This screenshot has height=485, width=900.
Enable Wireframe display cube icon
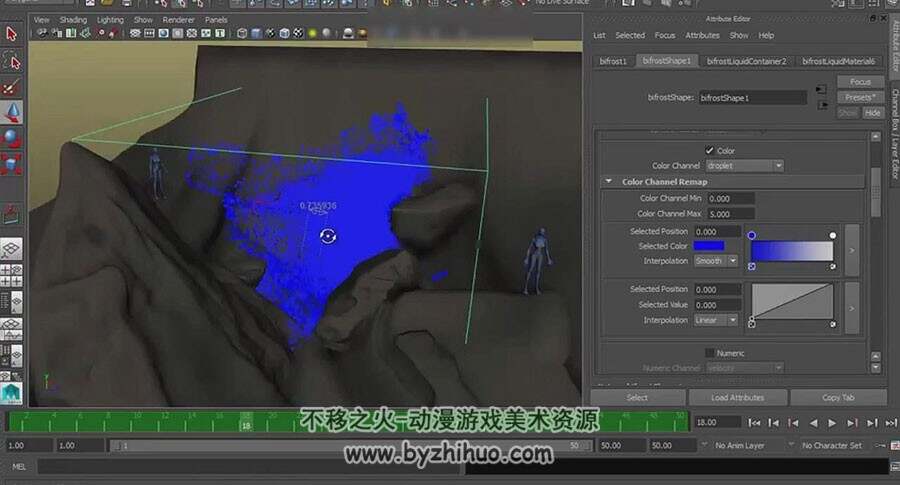(x=242, y=33)
